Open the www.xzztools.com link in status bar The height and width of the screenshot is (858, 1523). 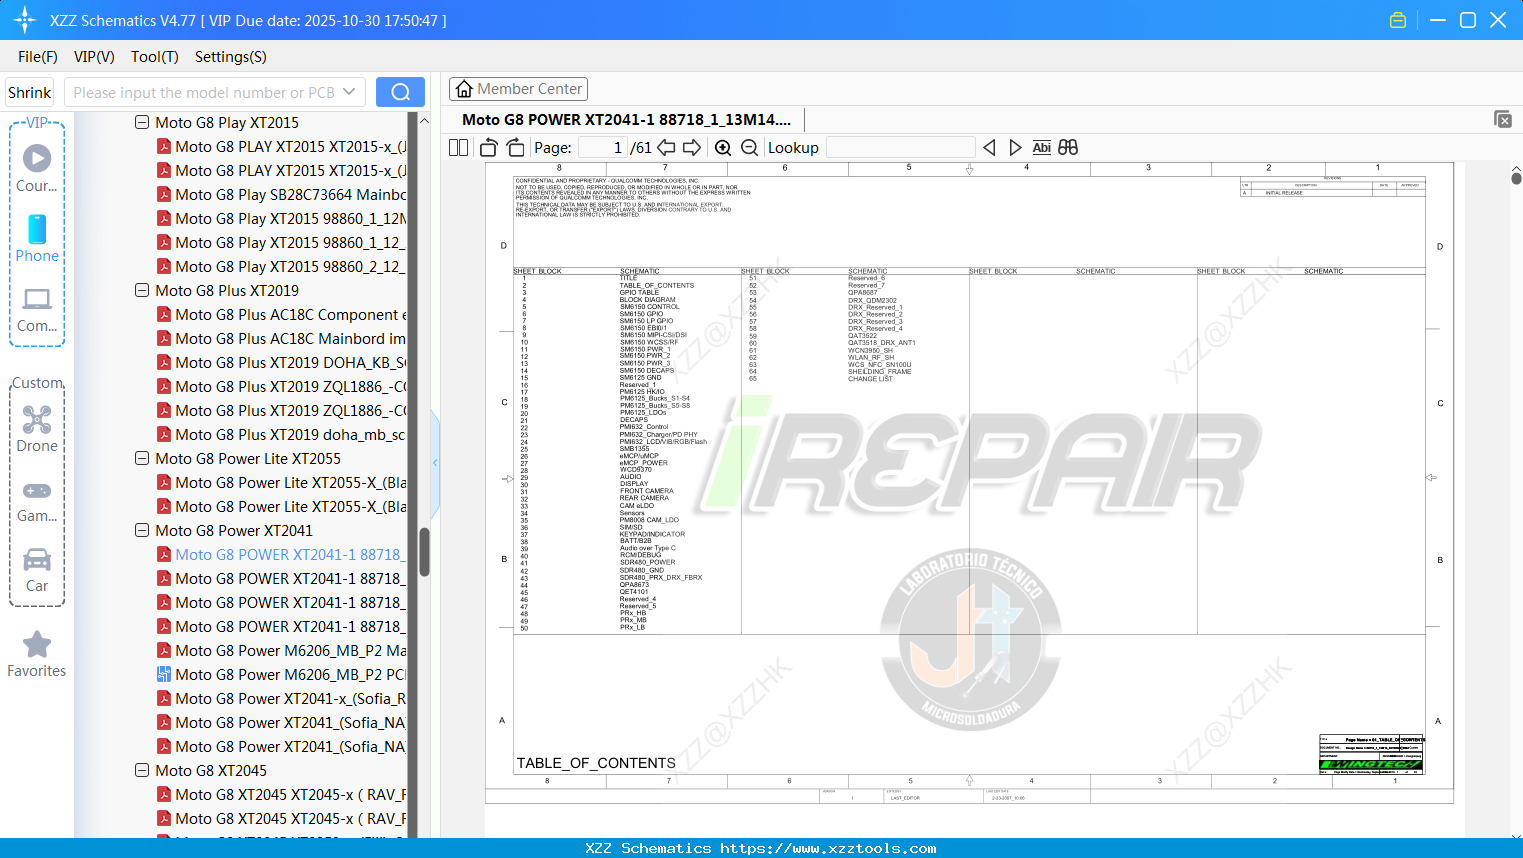pos(829,848)
